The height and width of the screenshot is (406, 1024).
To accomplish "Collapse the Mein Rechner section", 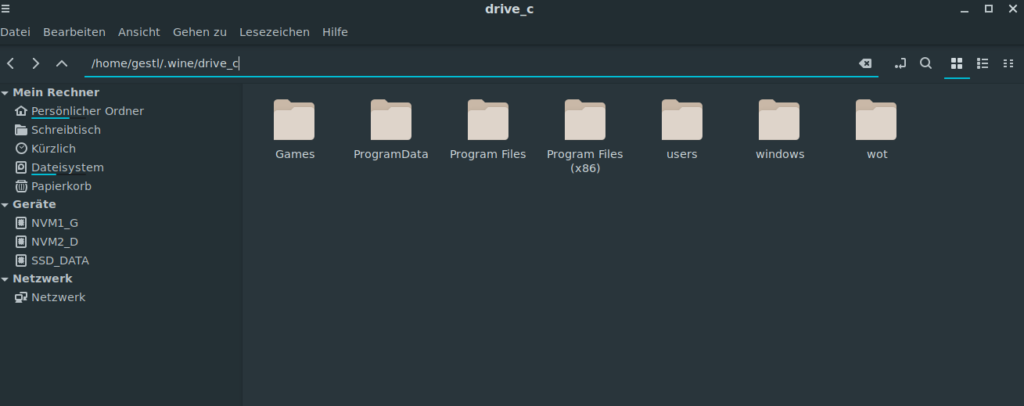I will [5, 93].
